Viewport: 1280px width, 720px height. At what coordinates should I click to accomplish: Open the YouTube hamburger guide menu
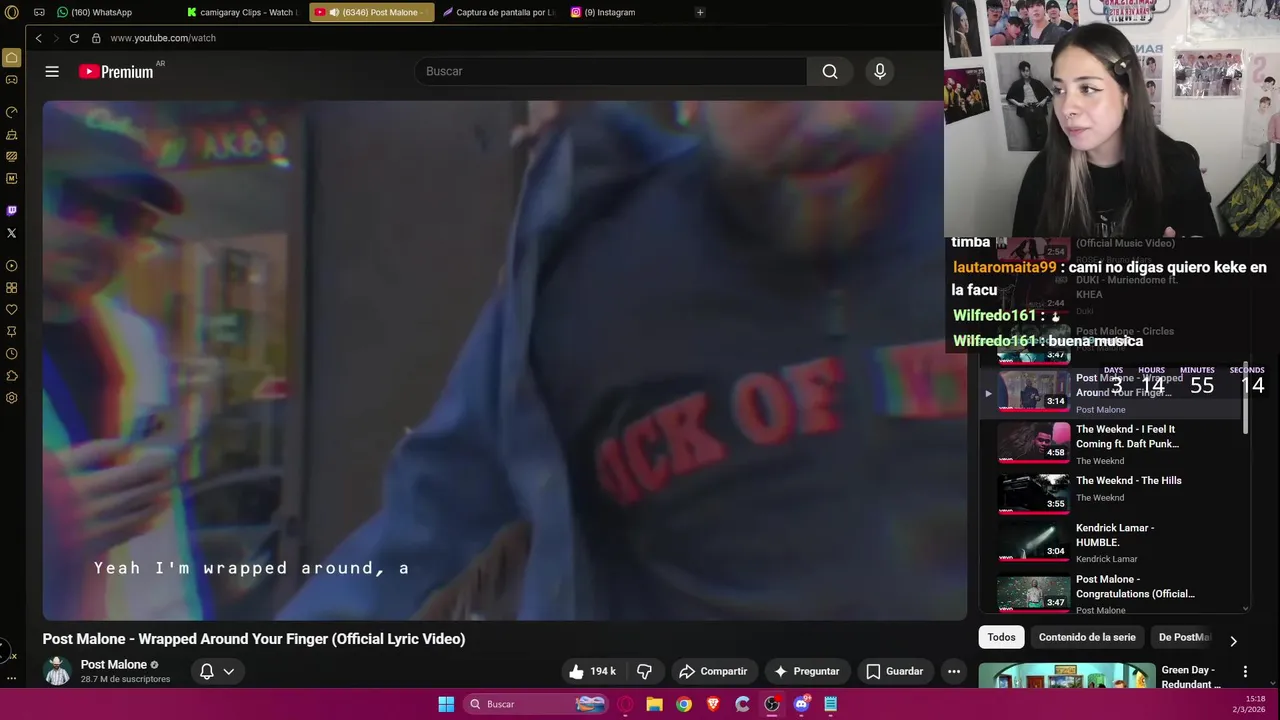pos(52,71)
